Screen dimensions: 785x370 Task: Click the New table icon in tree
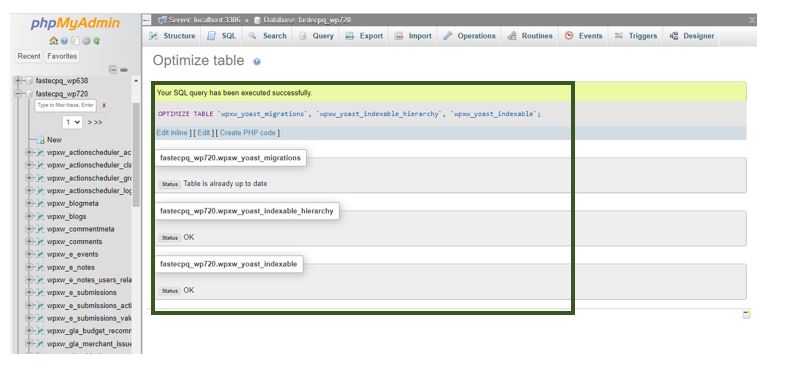click(41, 140)
